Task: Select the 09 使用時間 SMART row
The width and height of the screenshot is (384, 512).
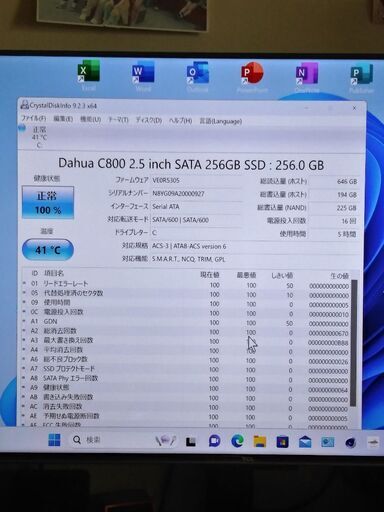Action: coord(186,303)
